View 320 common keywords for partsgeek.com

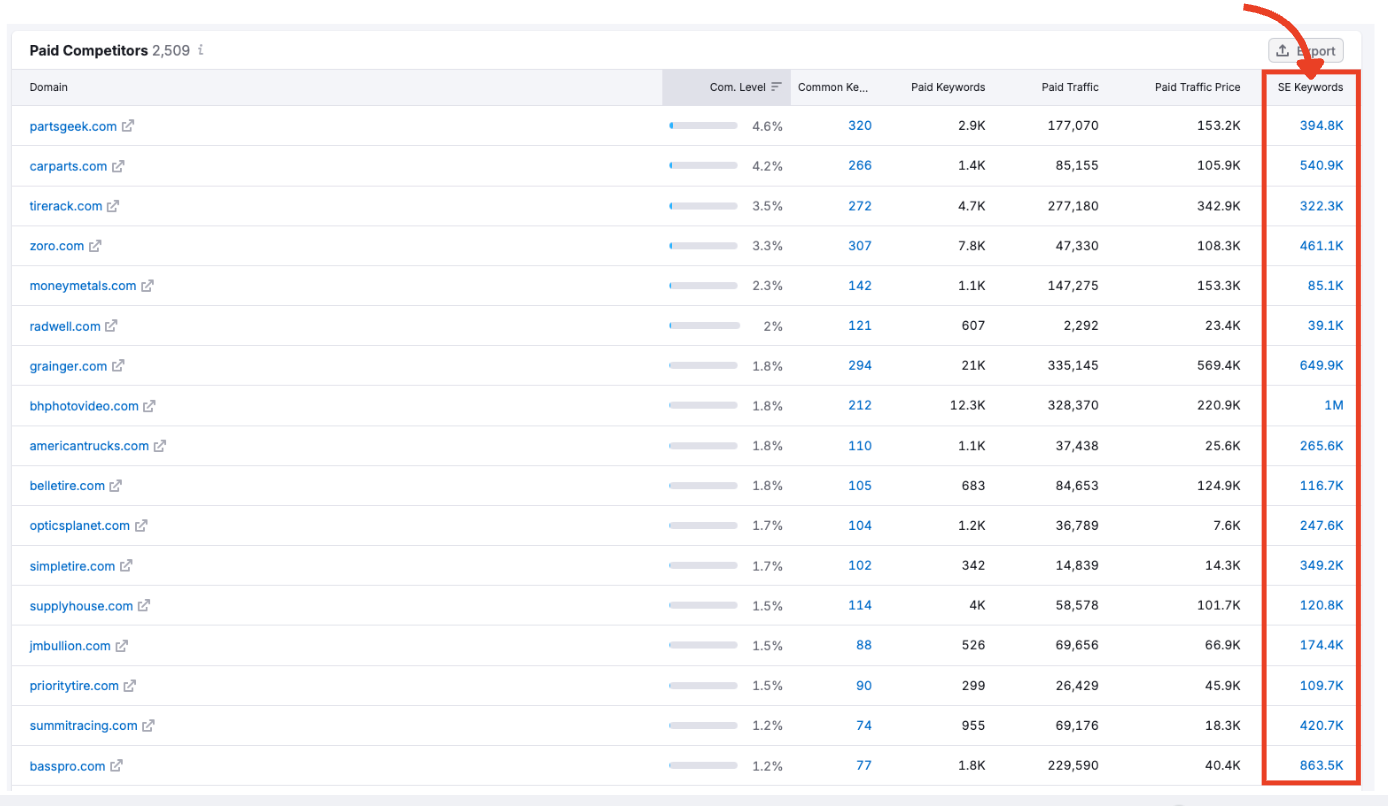pyautogui.click(x=859, y=125)
